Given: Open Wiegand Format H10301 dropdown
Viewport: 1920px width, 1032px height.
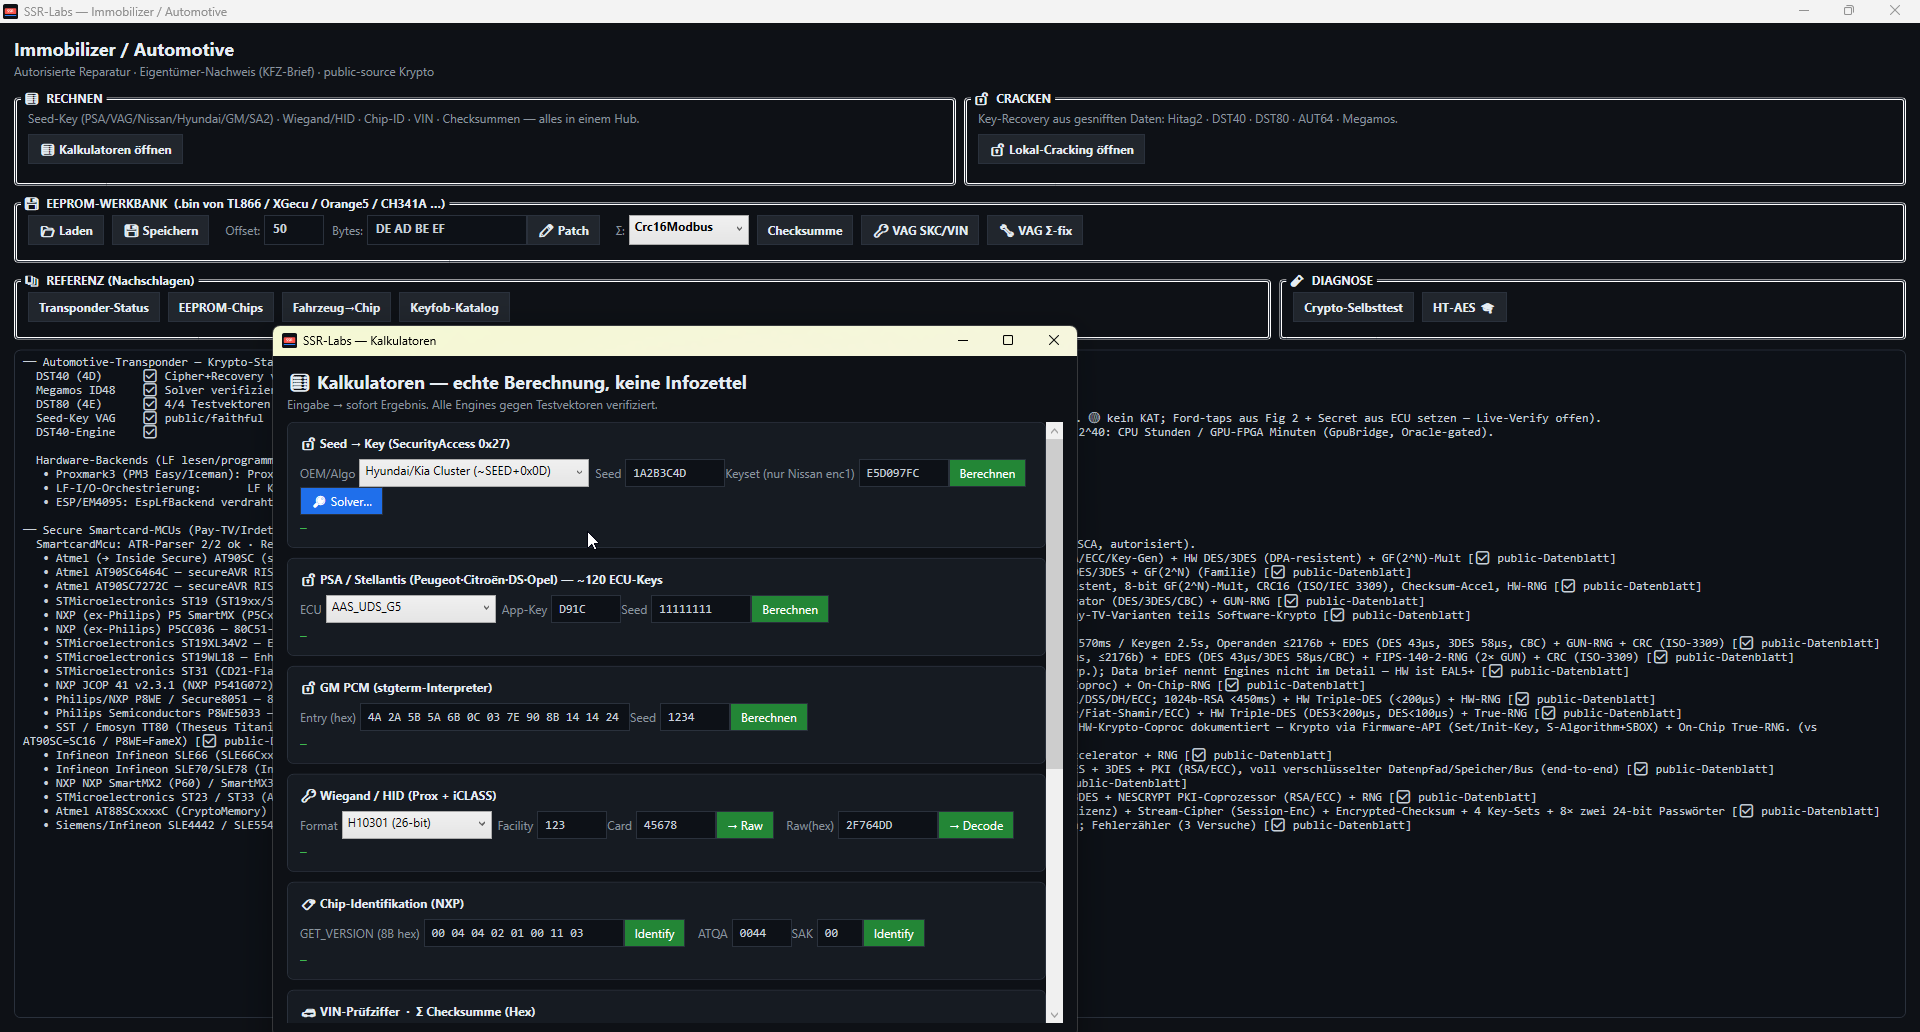Looking at the screenshot, I should pos(416,824).
